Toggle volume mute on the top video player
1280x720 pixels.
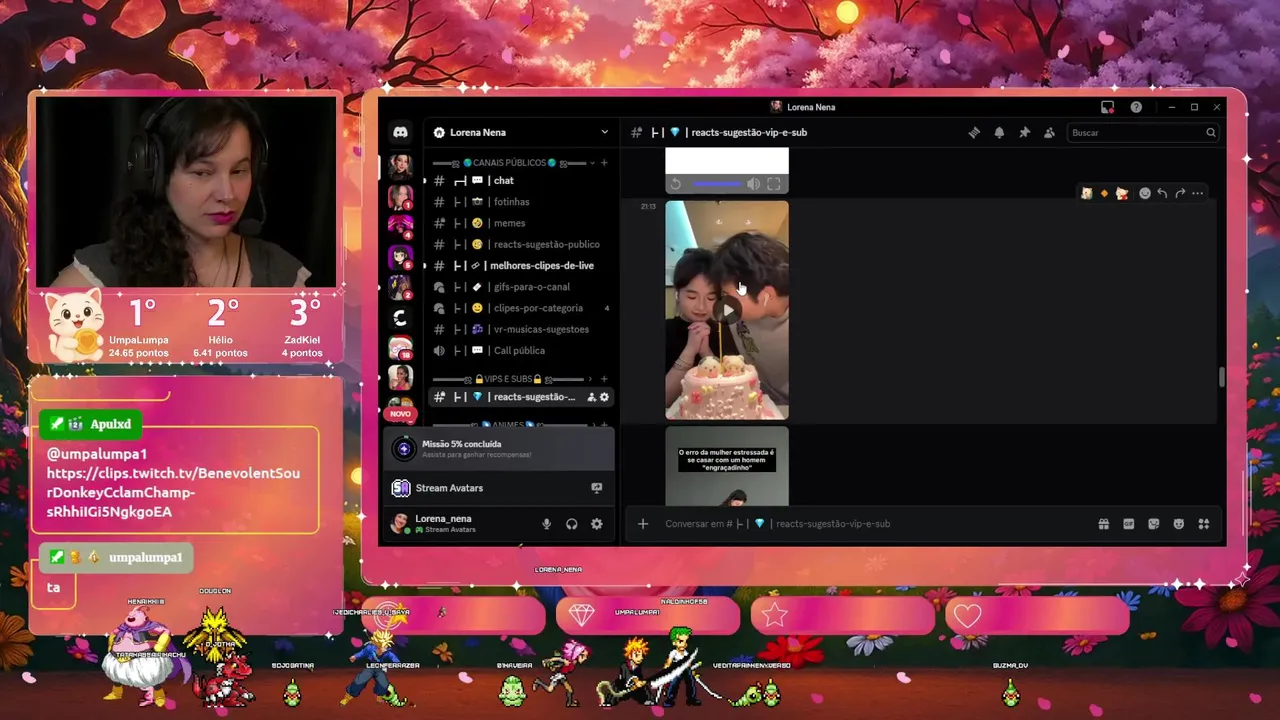753,184
